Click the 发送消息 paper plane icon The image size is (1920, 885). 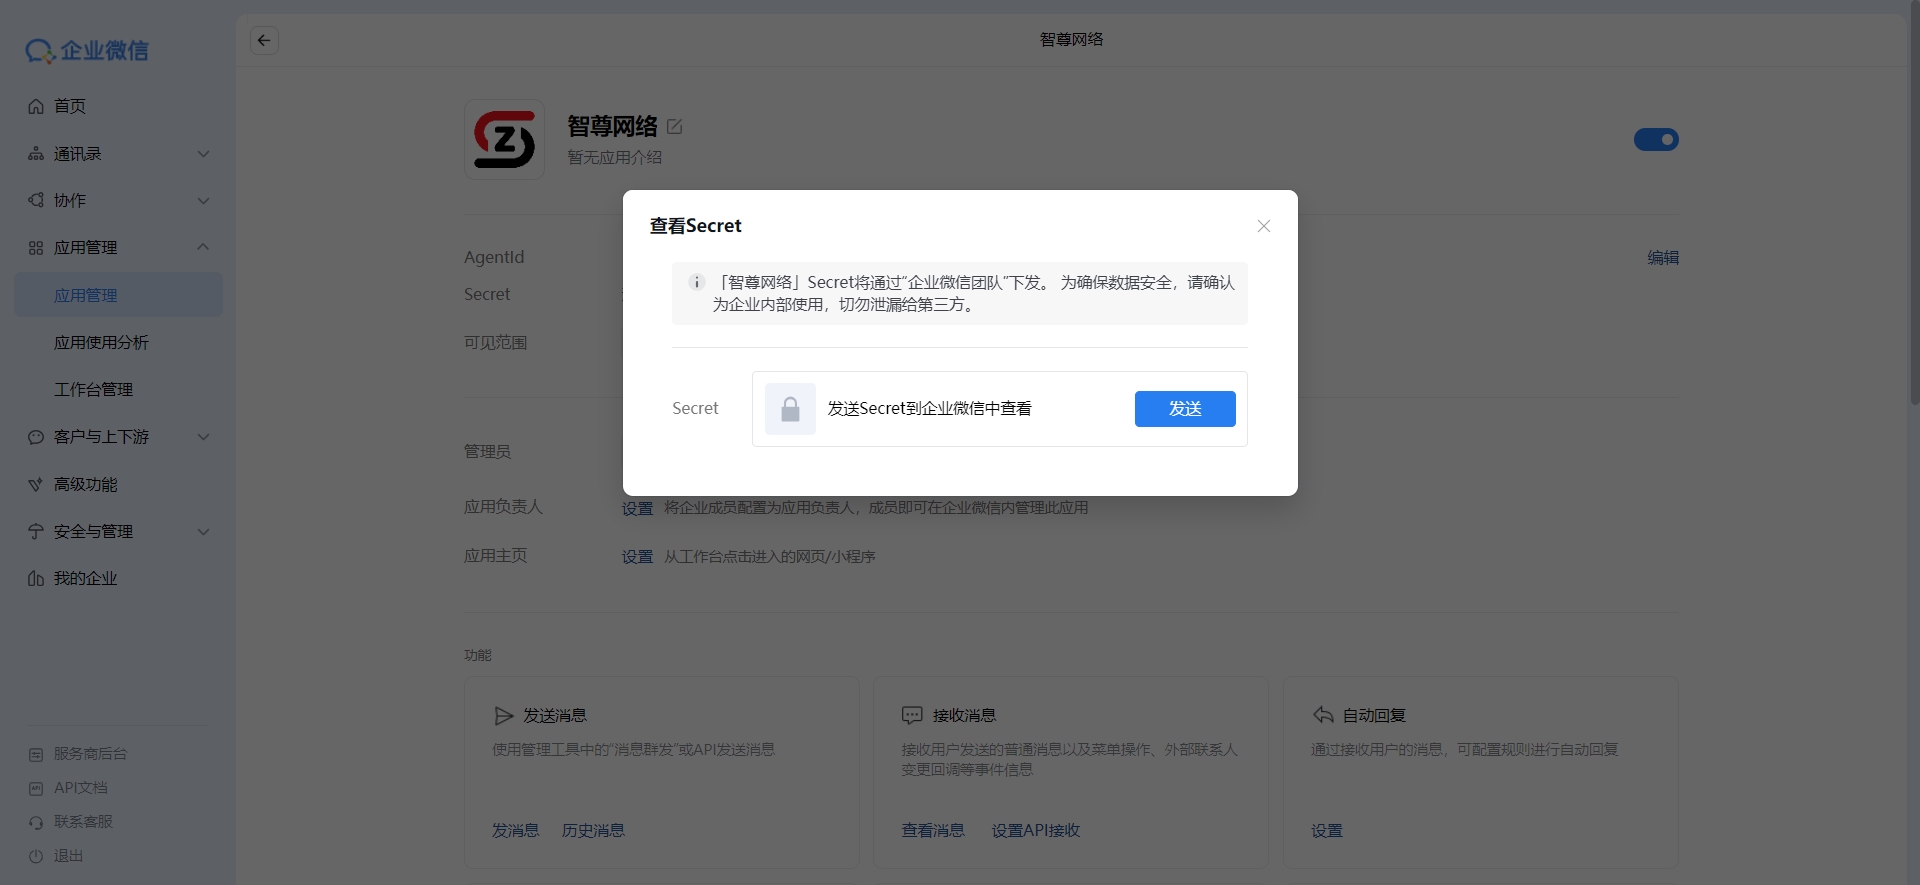click(x=503, y=716)
